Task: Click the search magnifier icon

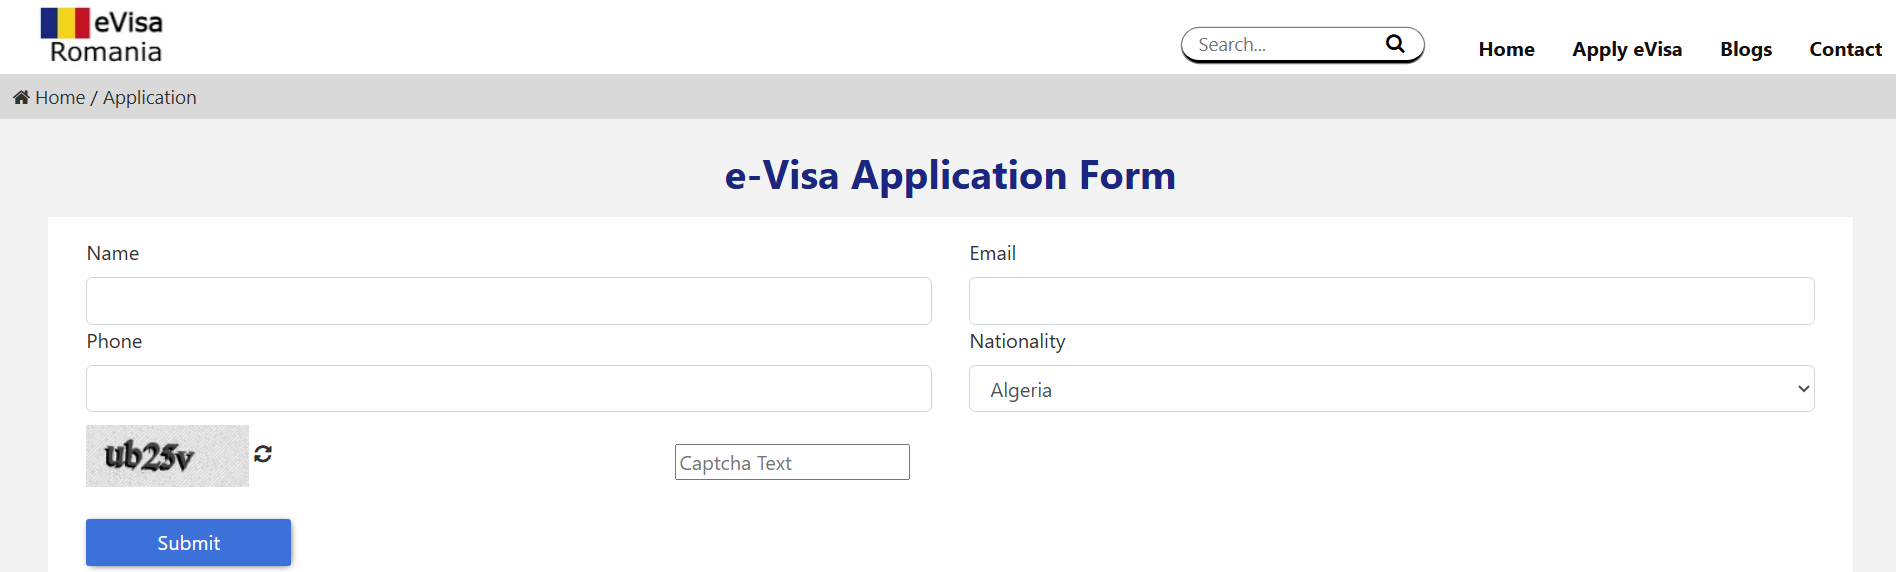Action: coord(1394,44)
